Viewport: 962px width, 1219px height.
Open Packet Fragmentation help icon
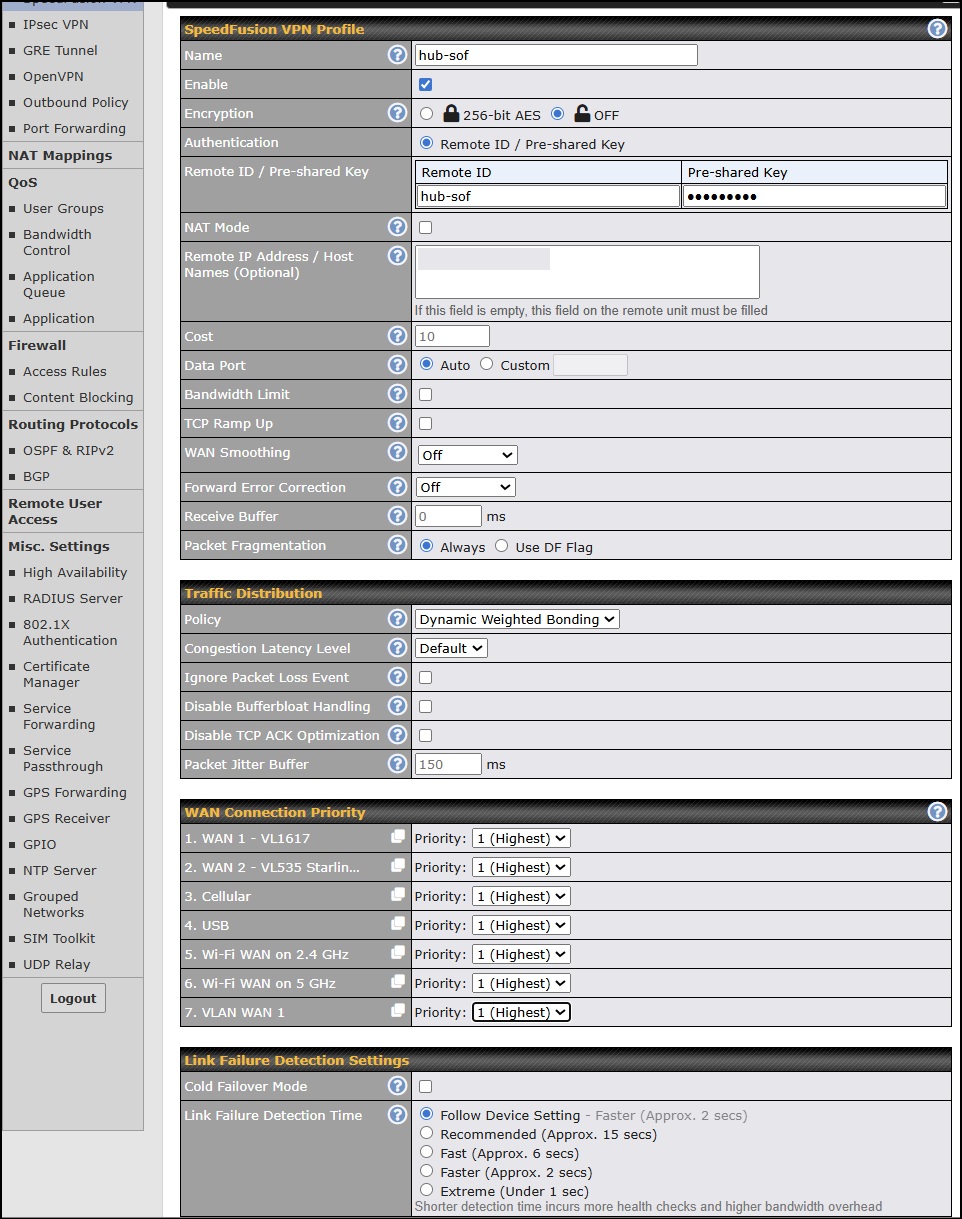point(397,545)
